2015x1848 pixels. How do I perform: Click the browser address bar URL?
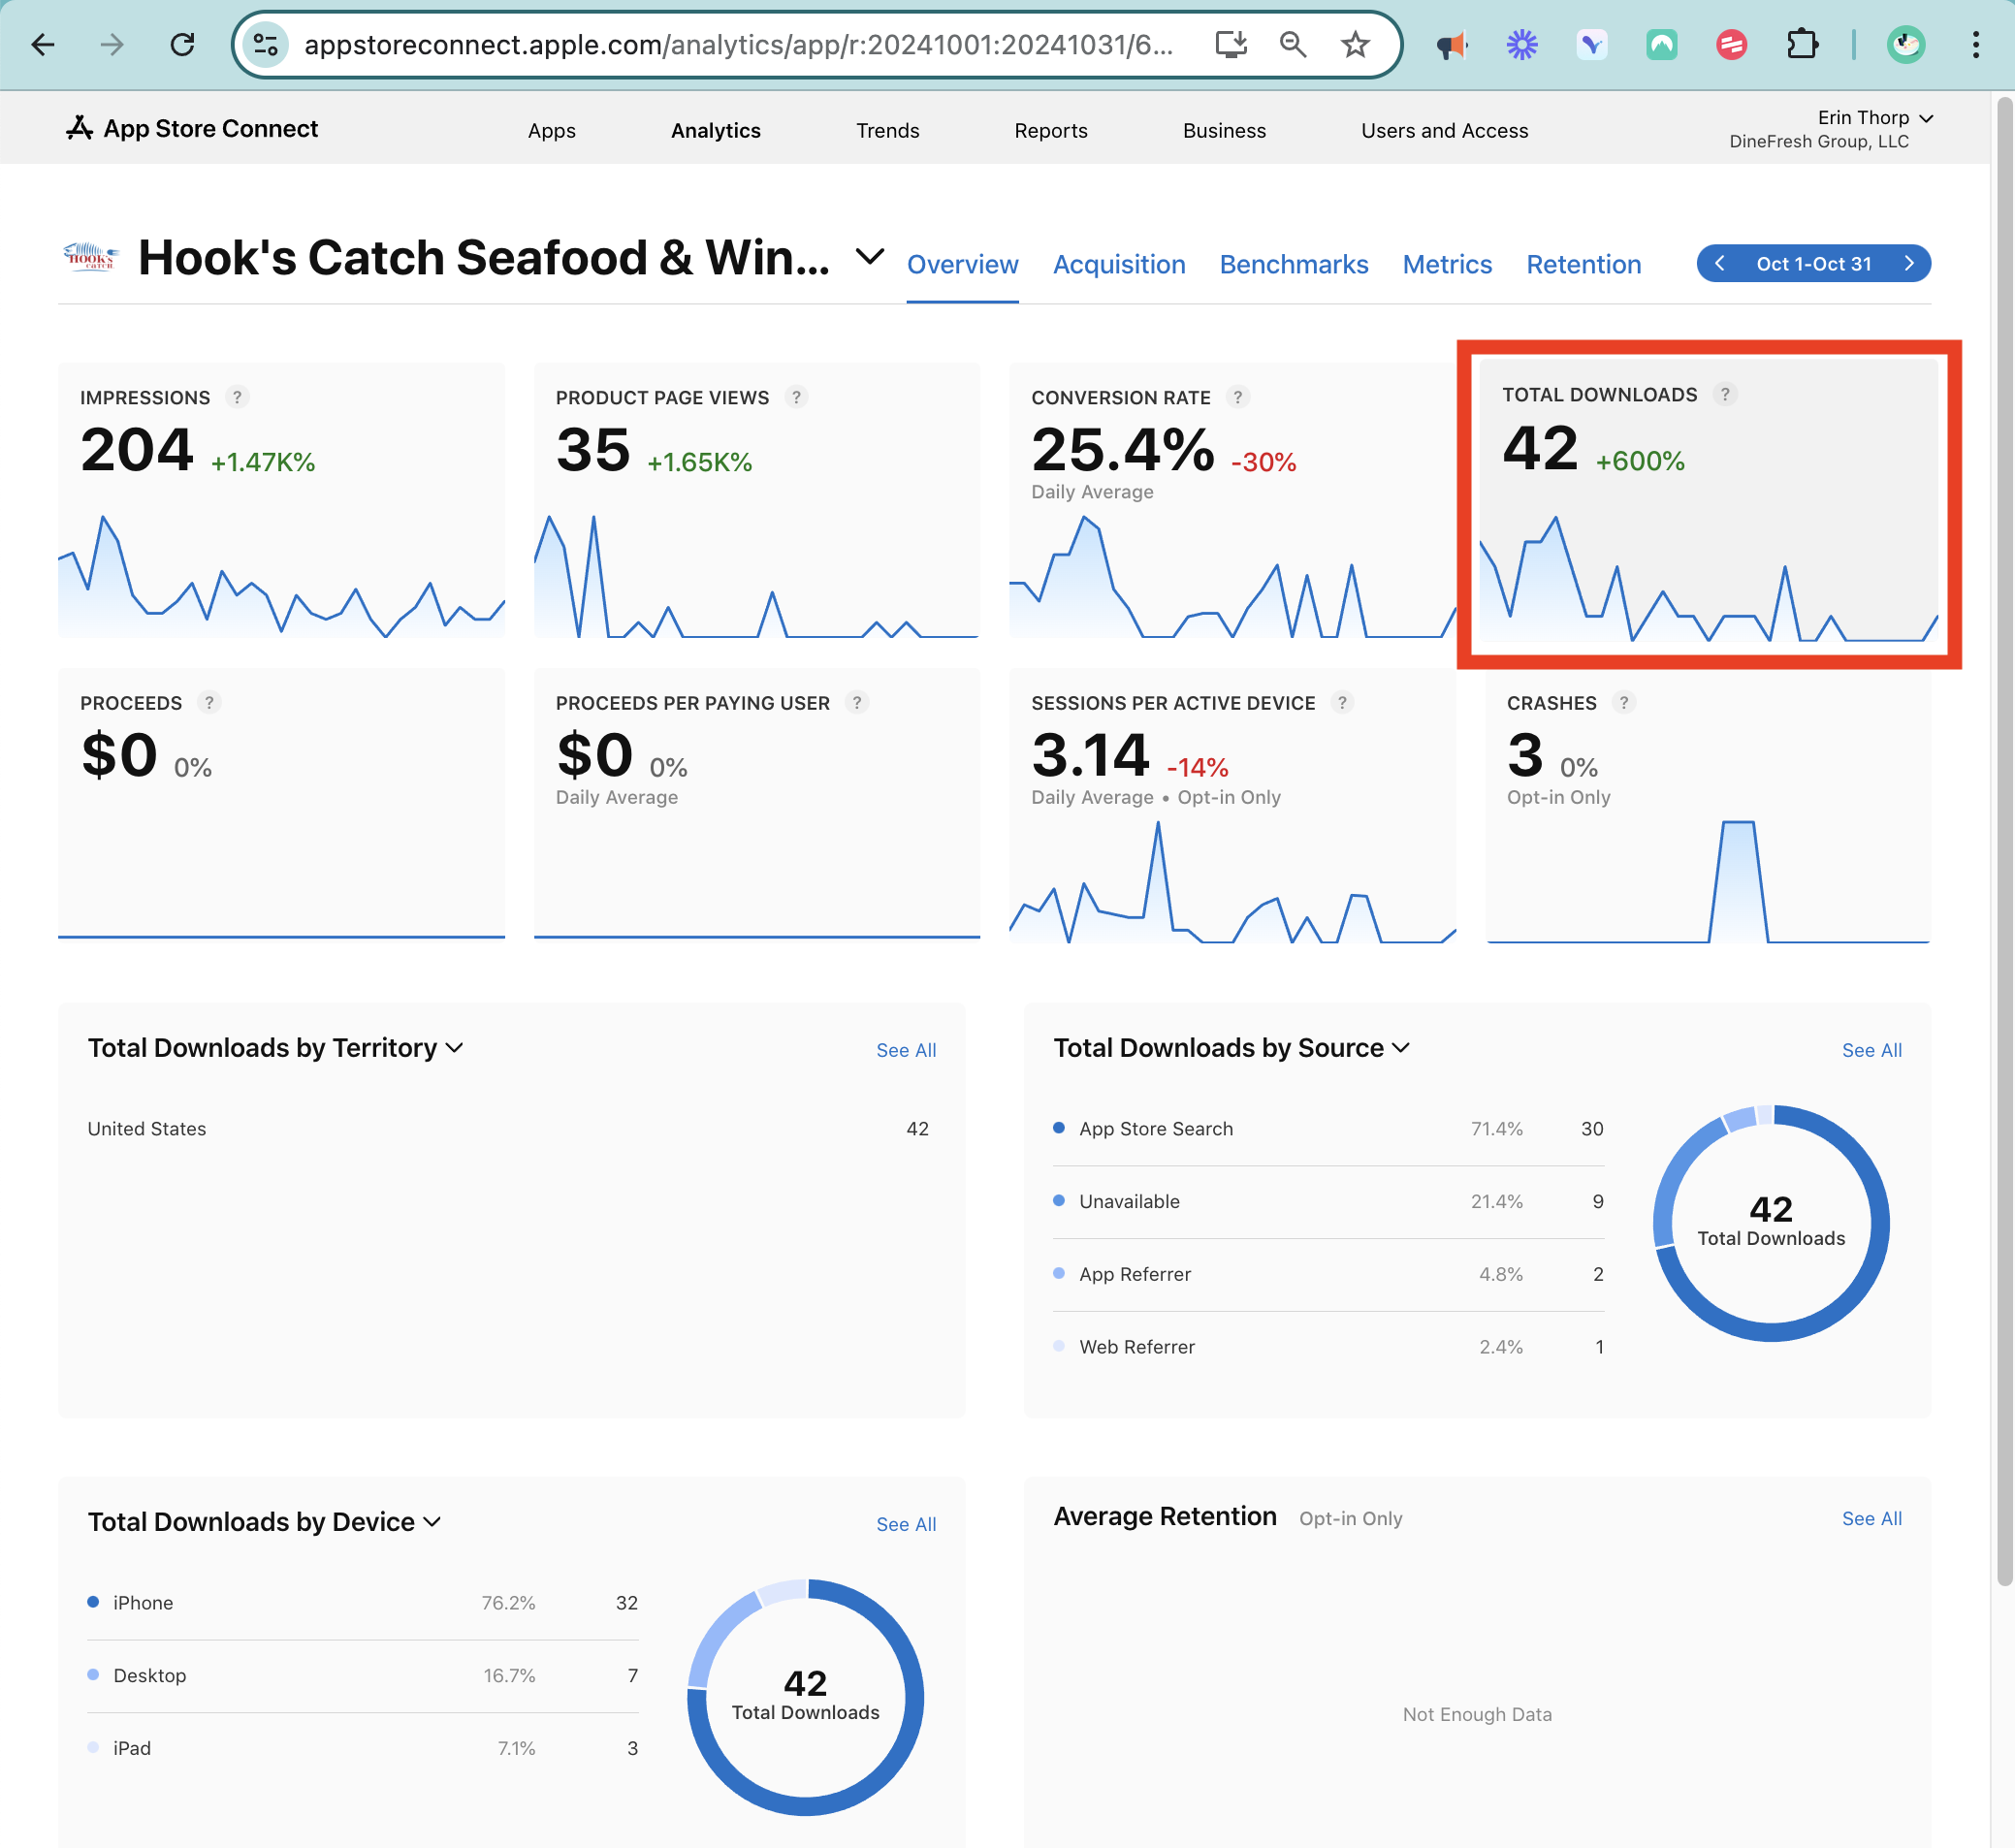(x=738, y=45)
